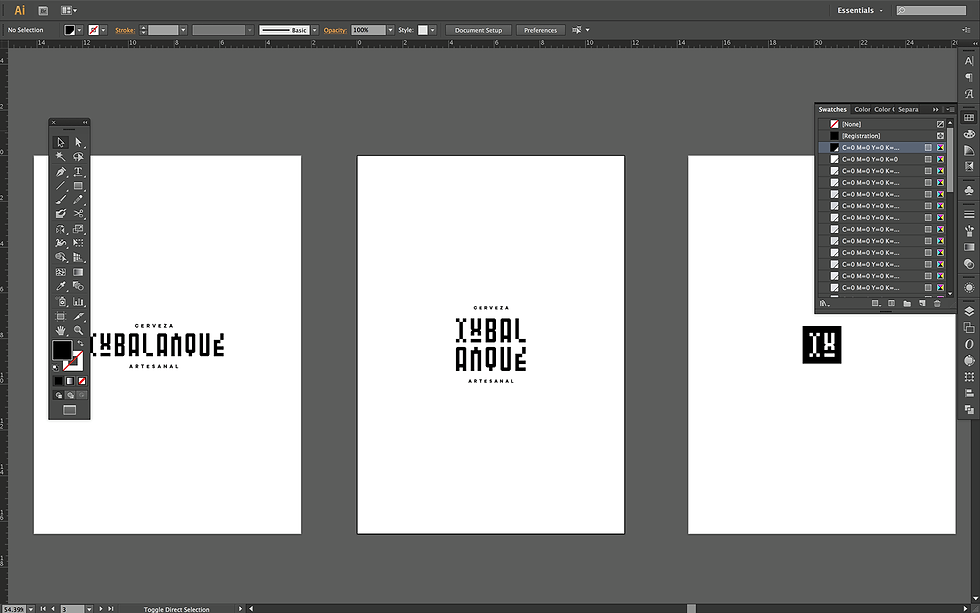Select the Paintbrush tool
The width and height of the screenshot is (980, 613).
coord(61,200)
